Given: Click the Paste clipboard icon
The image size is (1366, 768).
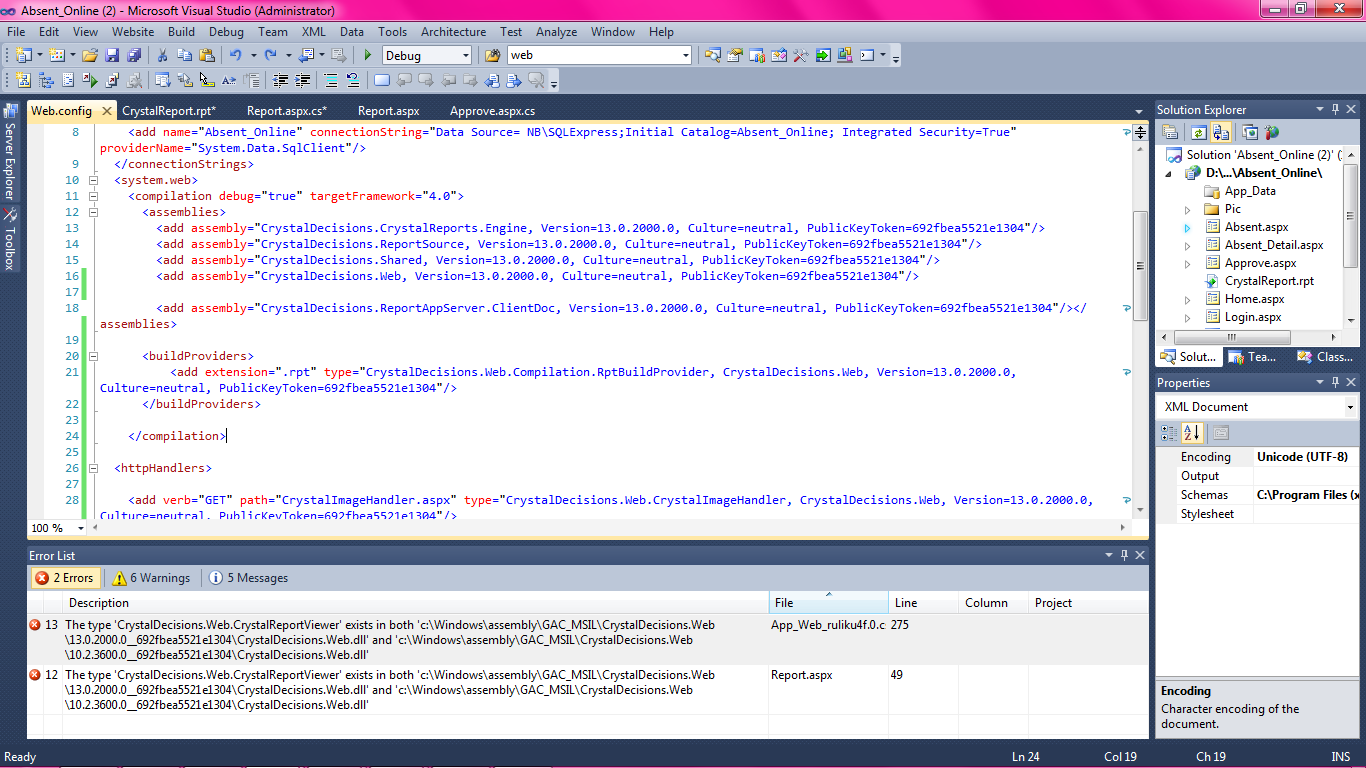Looking at the screenshot, I should pos(208,56).
